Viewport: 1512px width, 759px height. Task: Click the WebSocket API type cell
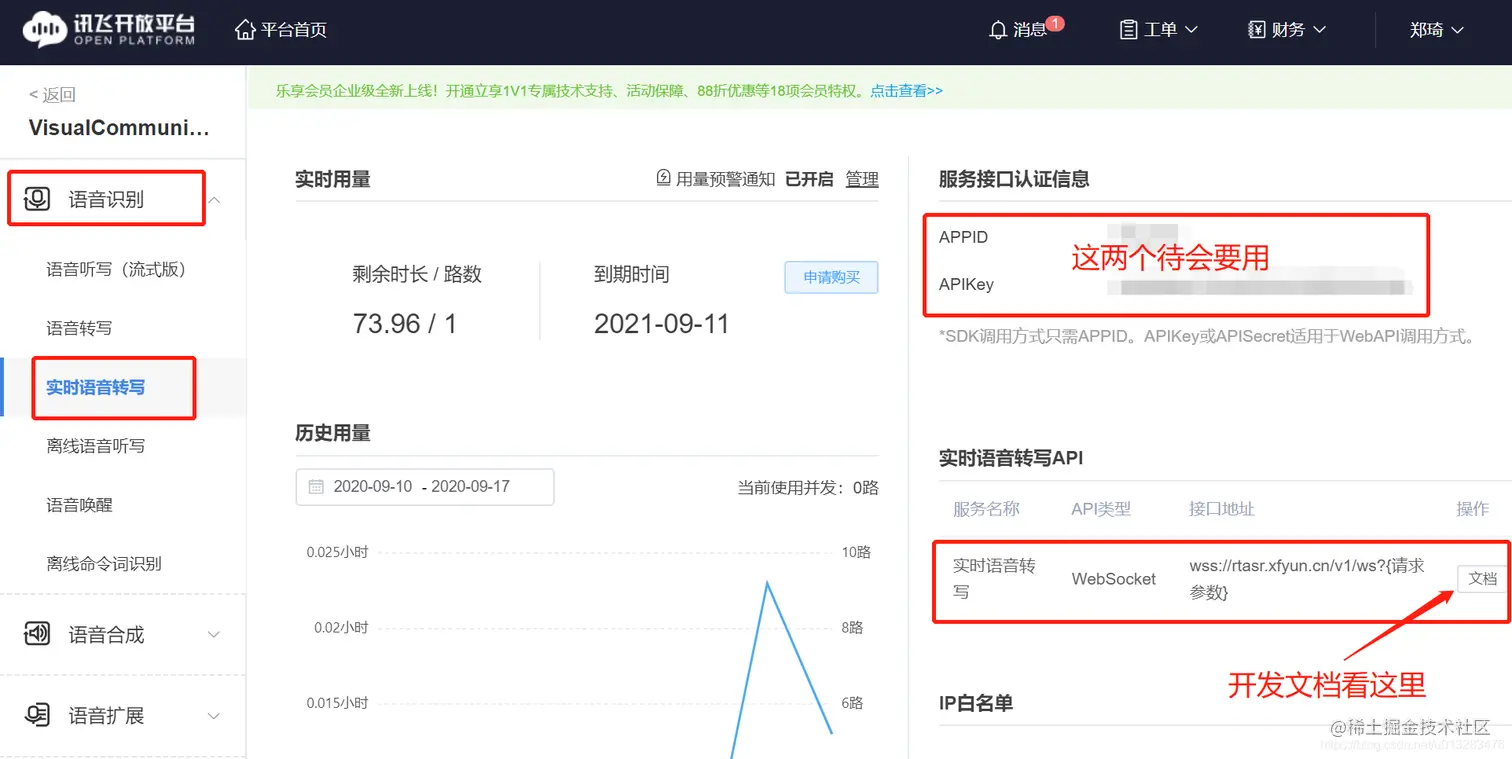coord(1114,578)
